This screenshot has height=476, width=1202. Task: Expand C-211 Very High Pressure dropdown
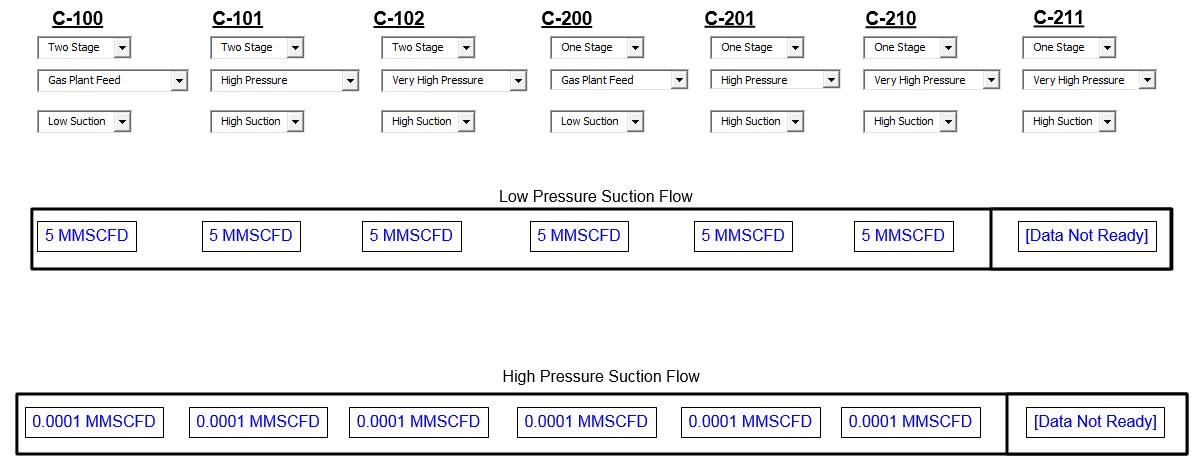[x=1089, y=81]
